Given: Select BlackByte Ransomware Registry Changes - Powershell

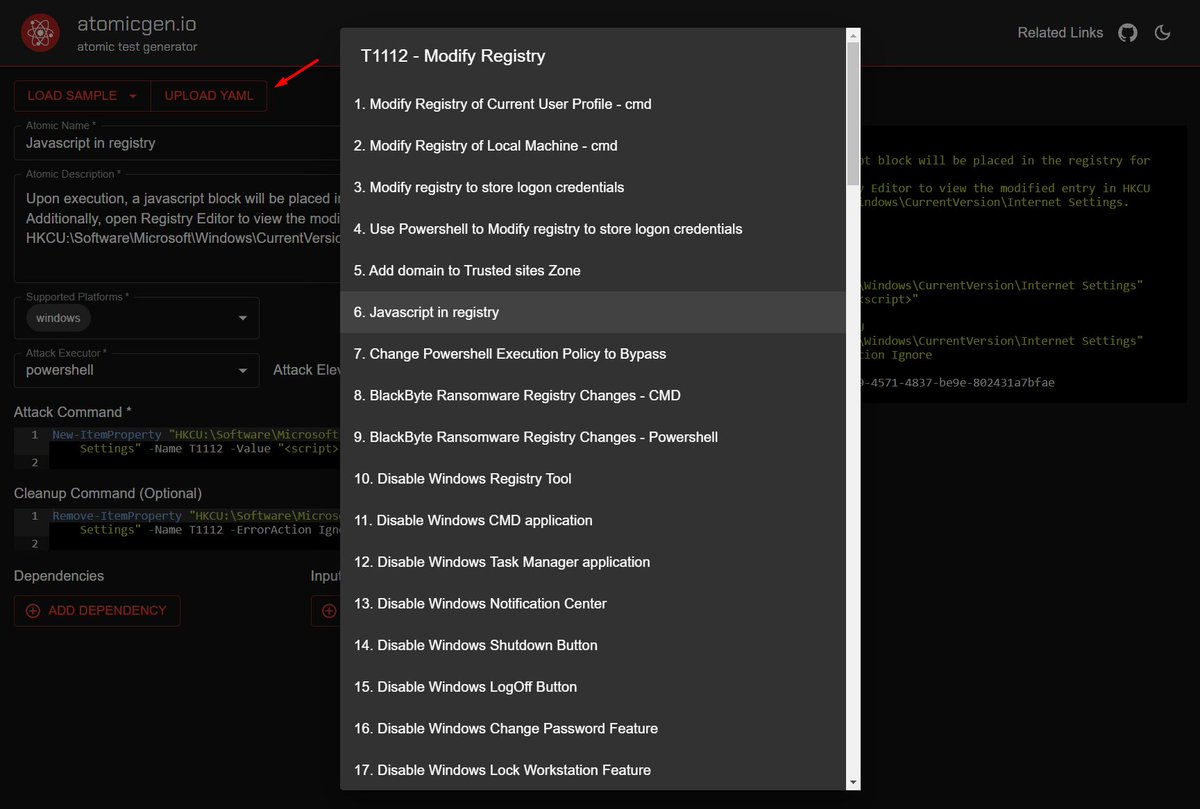Looking at the screenshot, I should click(593, 437).
